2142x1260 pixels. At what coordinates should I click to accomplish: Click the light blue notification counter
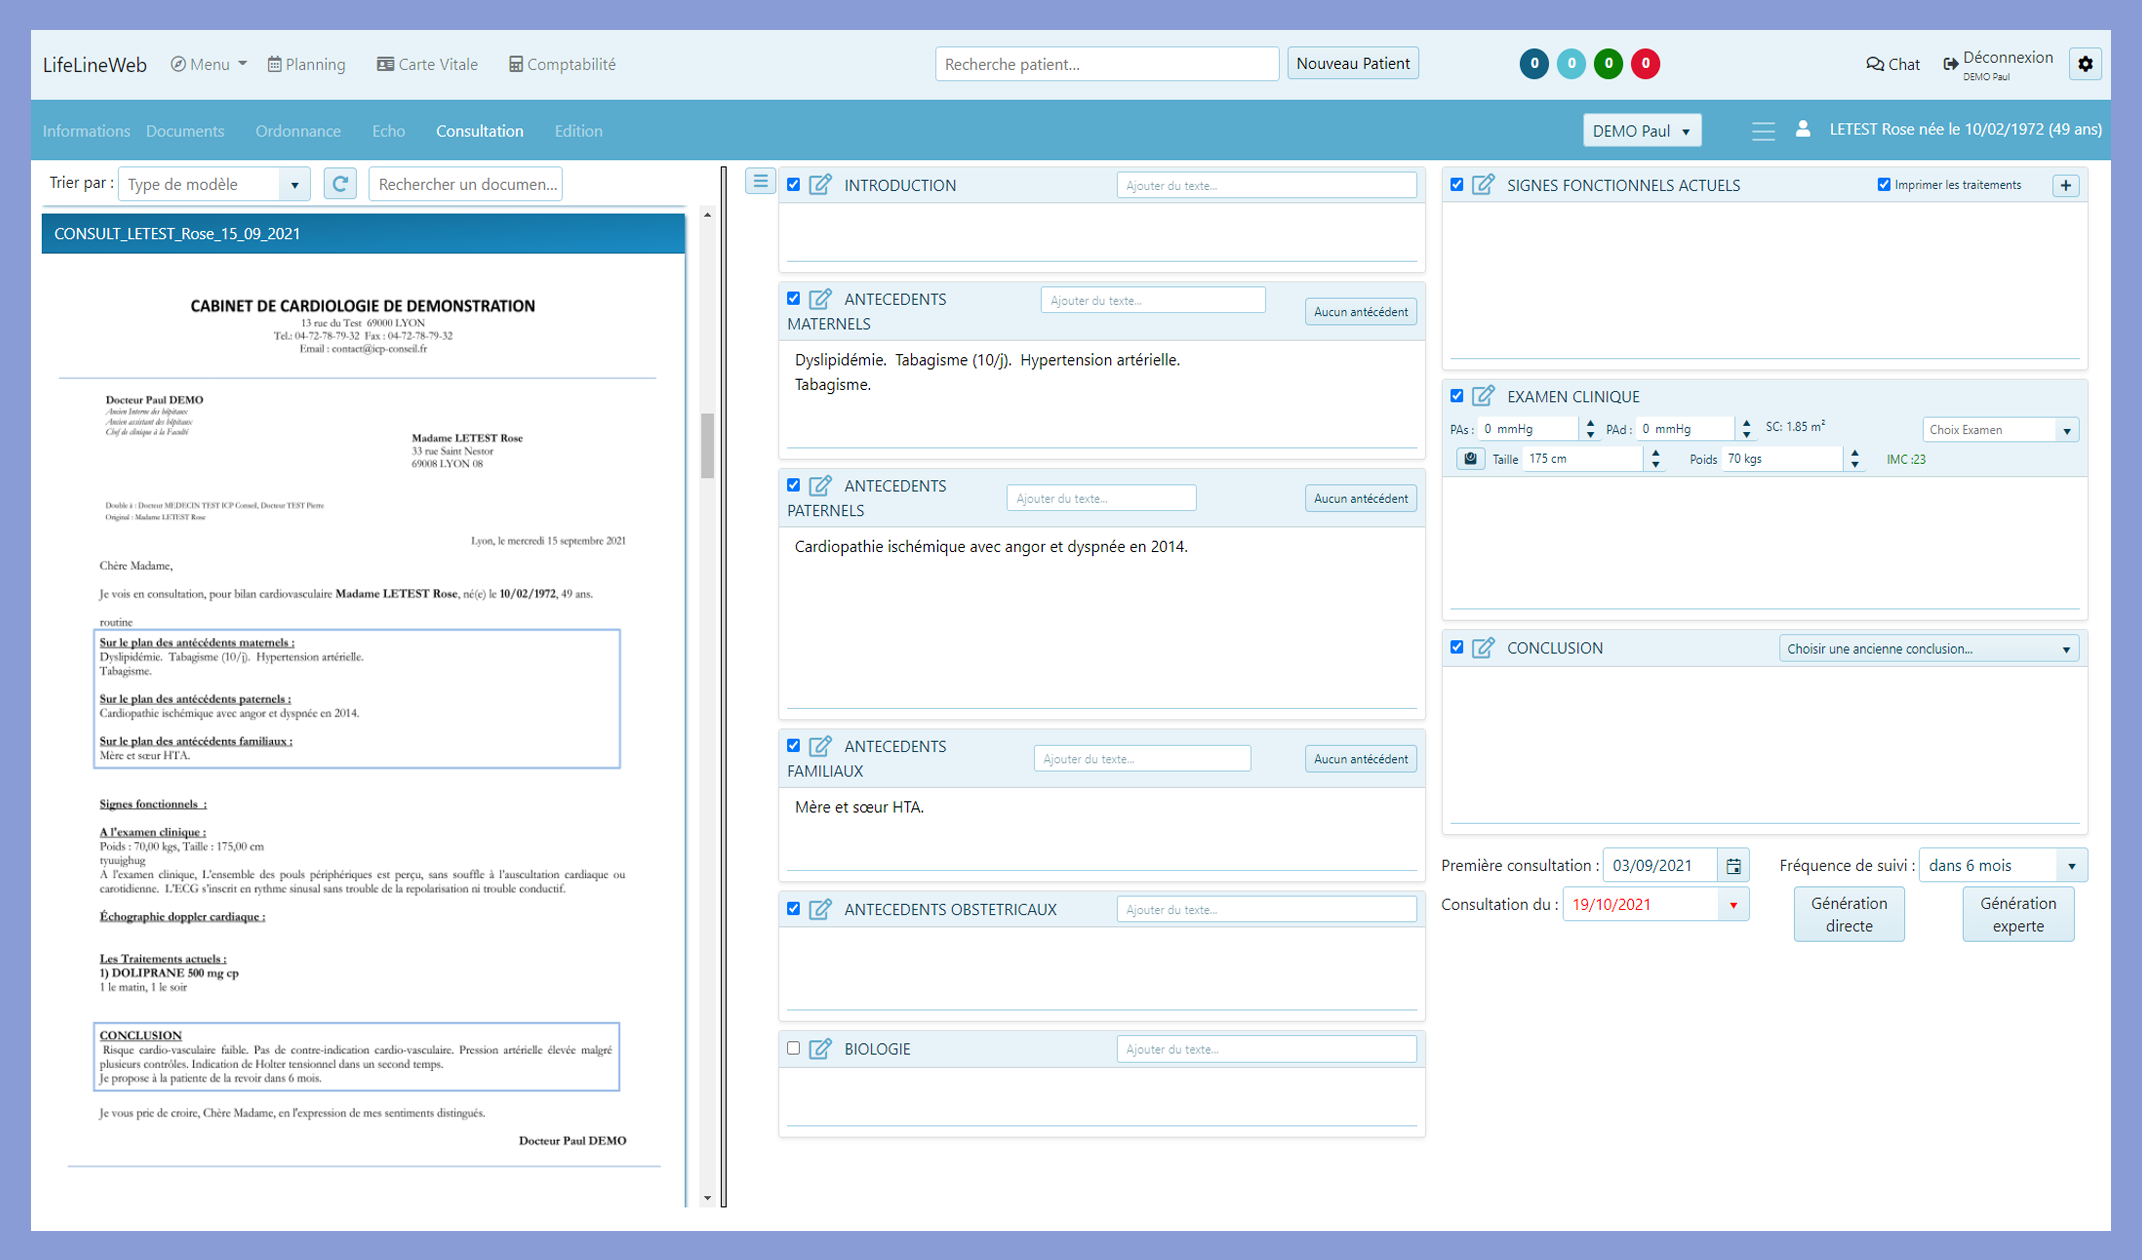point(1571,64)
